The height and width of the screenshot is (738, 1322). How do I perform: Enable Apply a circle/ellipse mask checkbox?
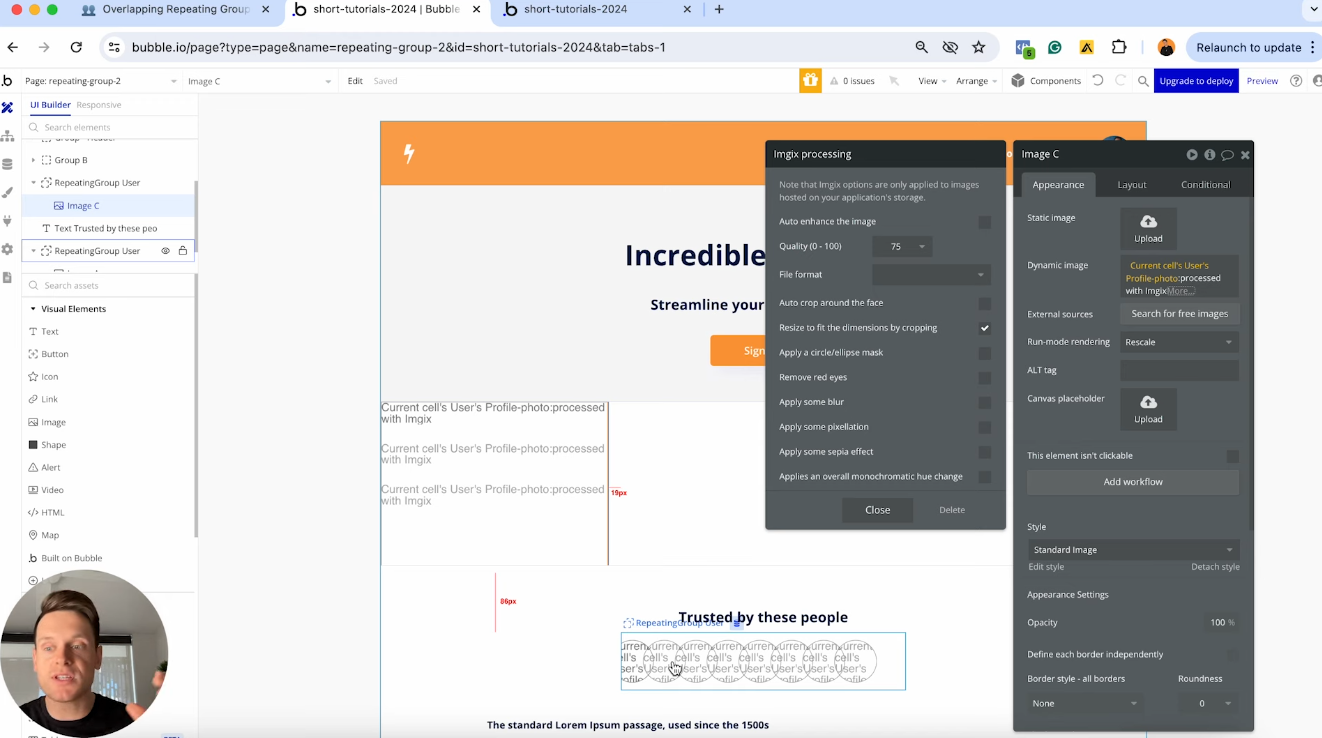984,353
